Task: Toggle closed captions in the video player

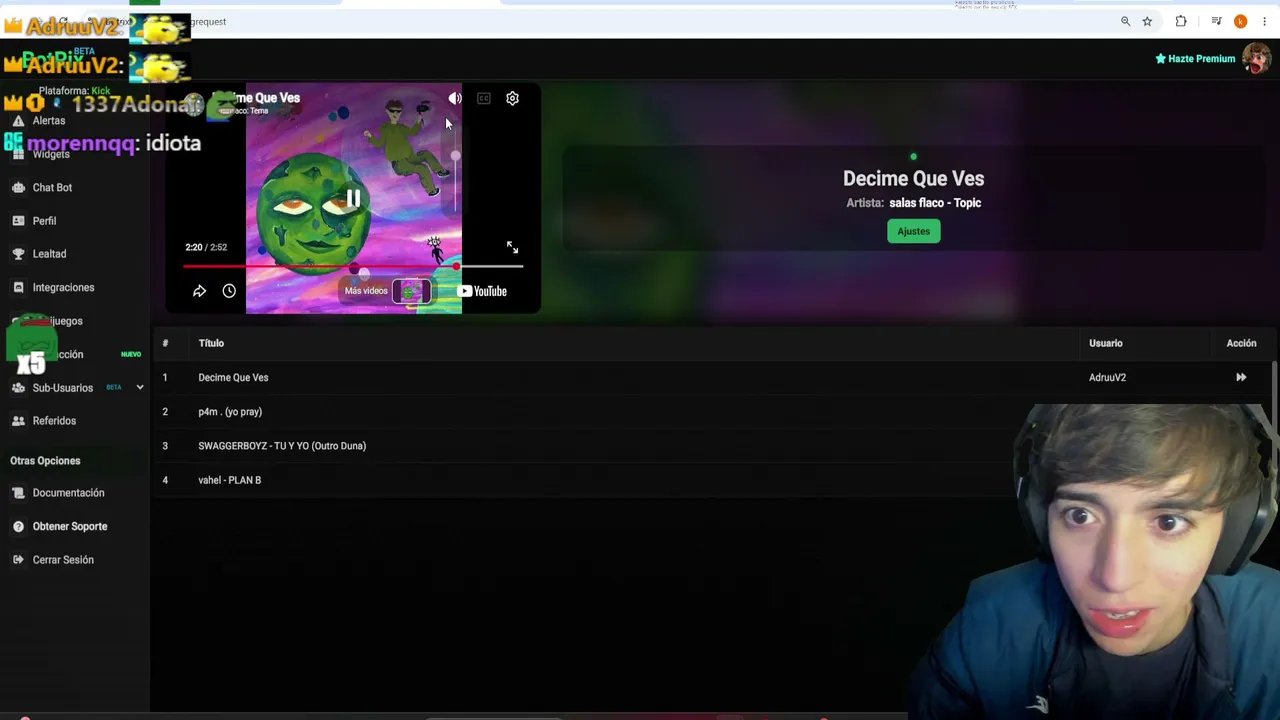Action: click(484, 98)
